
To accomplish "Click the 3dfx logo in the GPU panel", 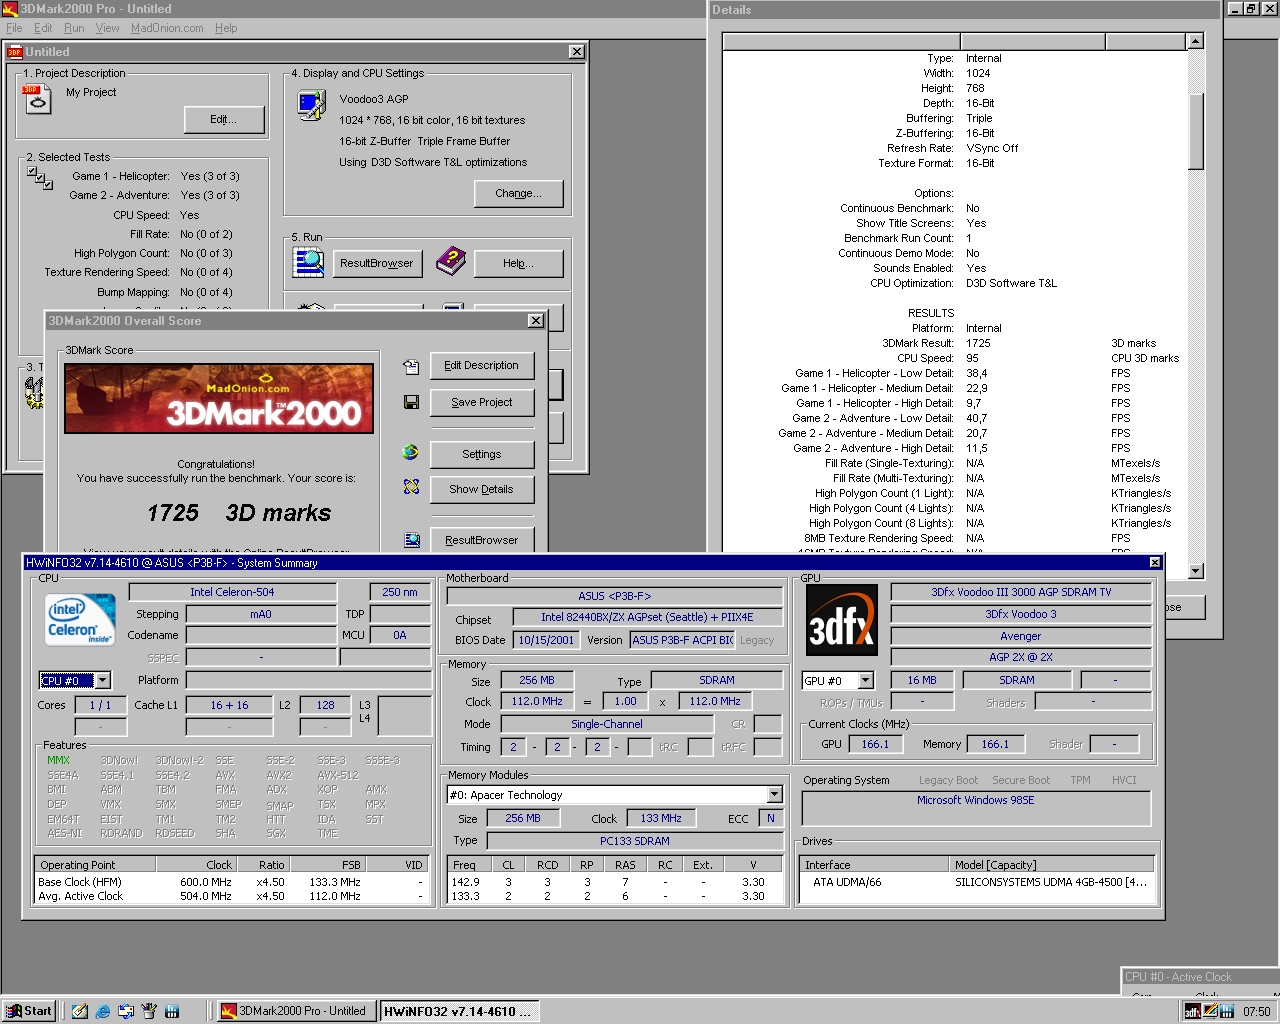I will [841, 620].
